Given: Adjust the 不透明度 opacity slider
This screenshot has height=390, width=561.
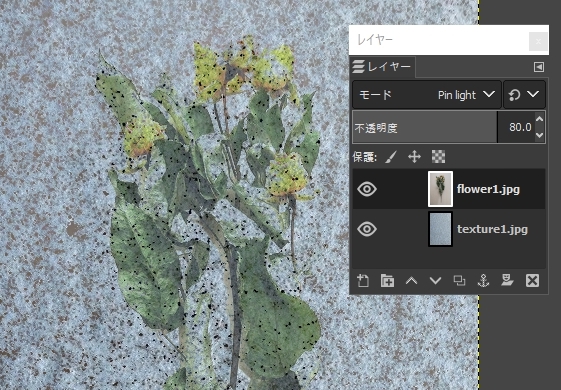Looking at the screenshot, I should coord(425,127).
